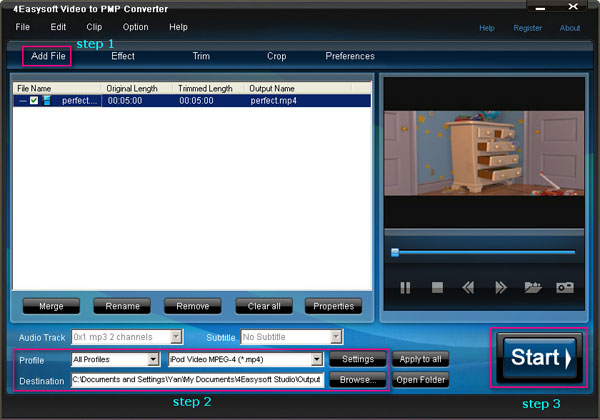Image resolution: width=600 pixels, height=420 pixels.
Task: Open the File menu
Action: [x=23, y=27]
